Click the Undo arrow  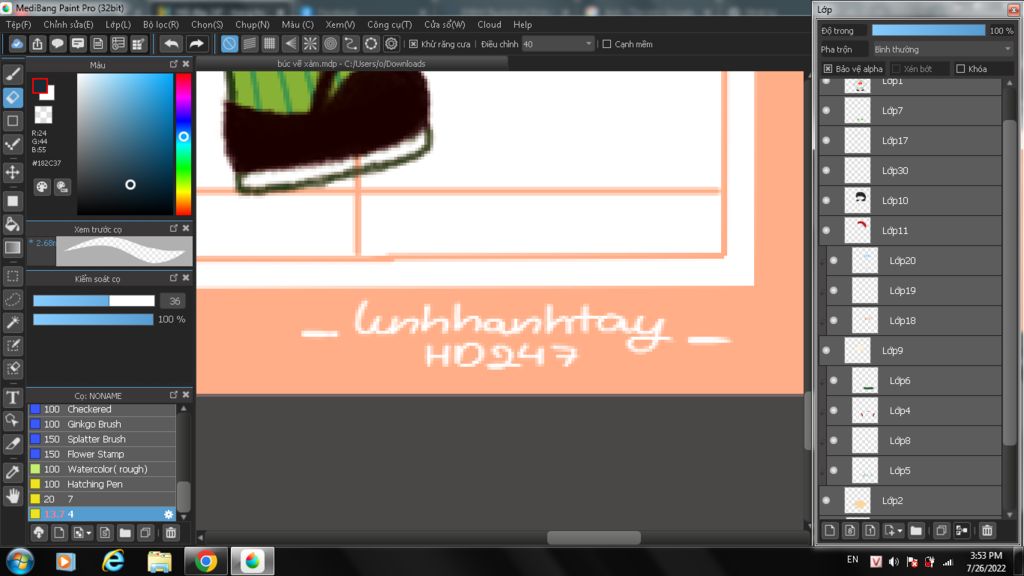click(x=171, y=44)
